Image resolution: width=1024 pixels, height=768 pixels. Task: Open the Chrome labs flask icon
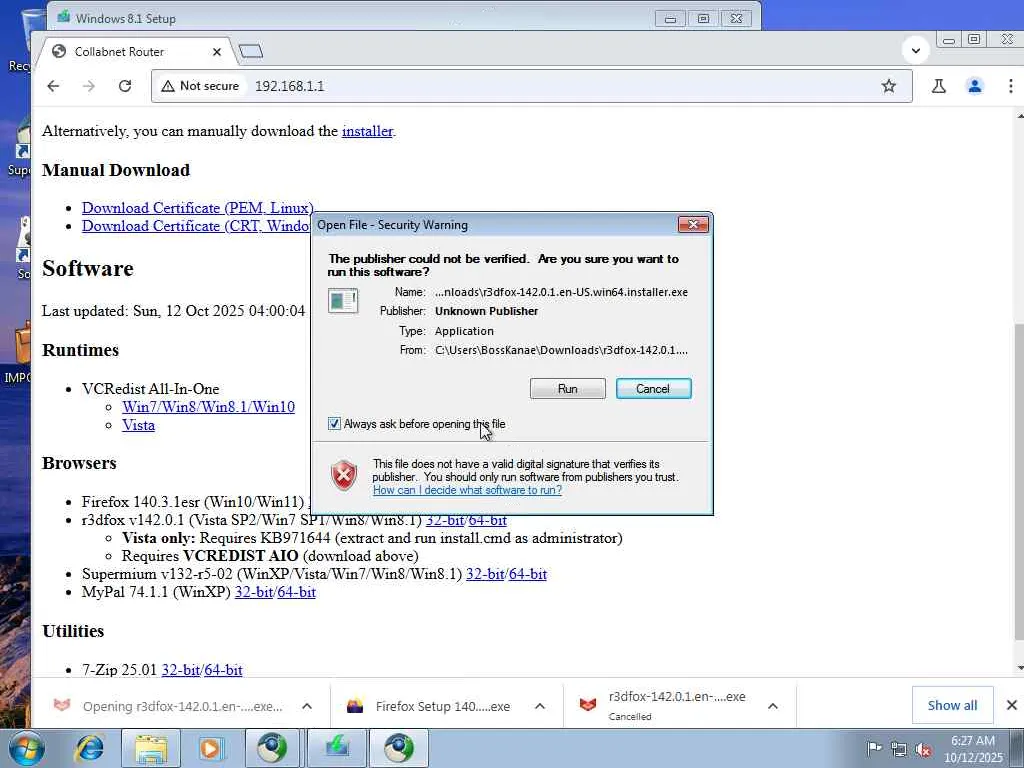click(x=939, y=86)
